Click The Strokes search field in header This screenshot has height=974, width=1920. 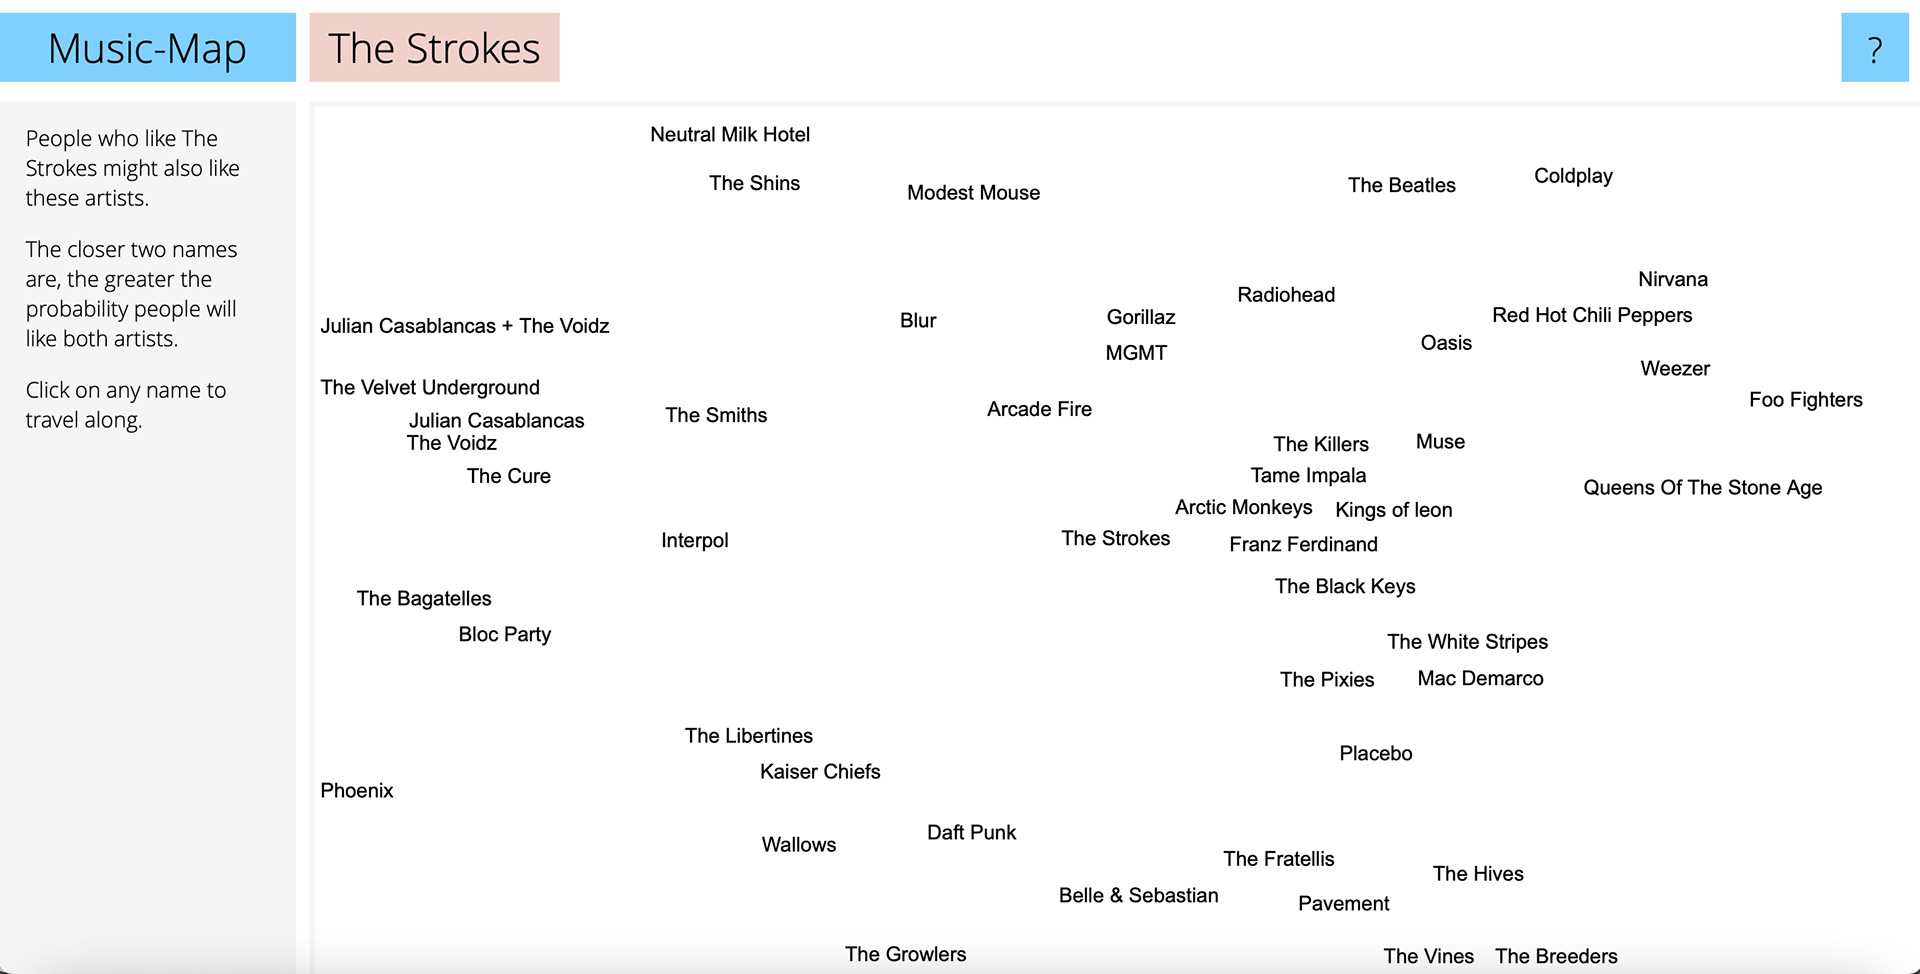434,48
